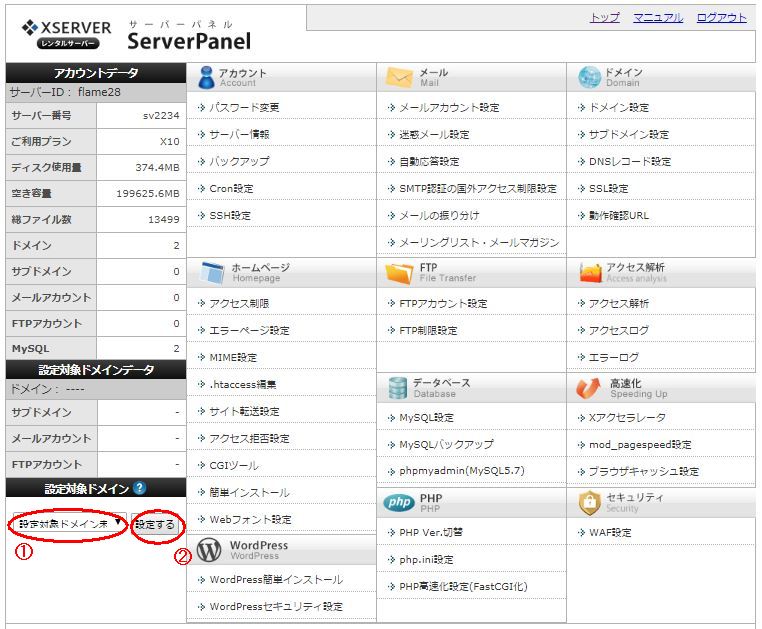This screenshot has height=629, width=762.
Task: Click the Speeding Up arrow icon
Action: tap(589, 388)
